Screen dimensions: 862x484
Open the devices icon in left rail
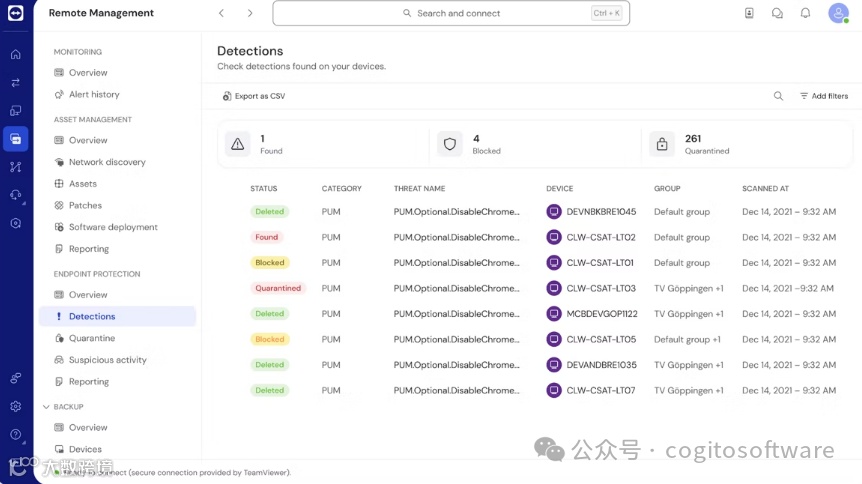coord(15,111)
